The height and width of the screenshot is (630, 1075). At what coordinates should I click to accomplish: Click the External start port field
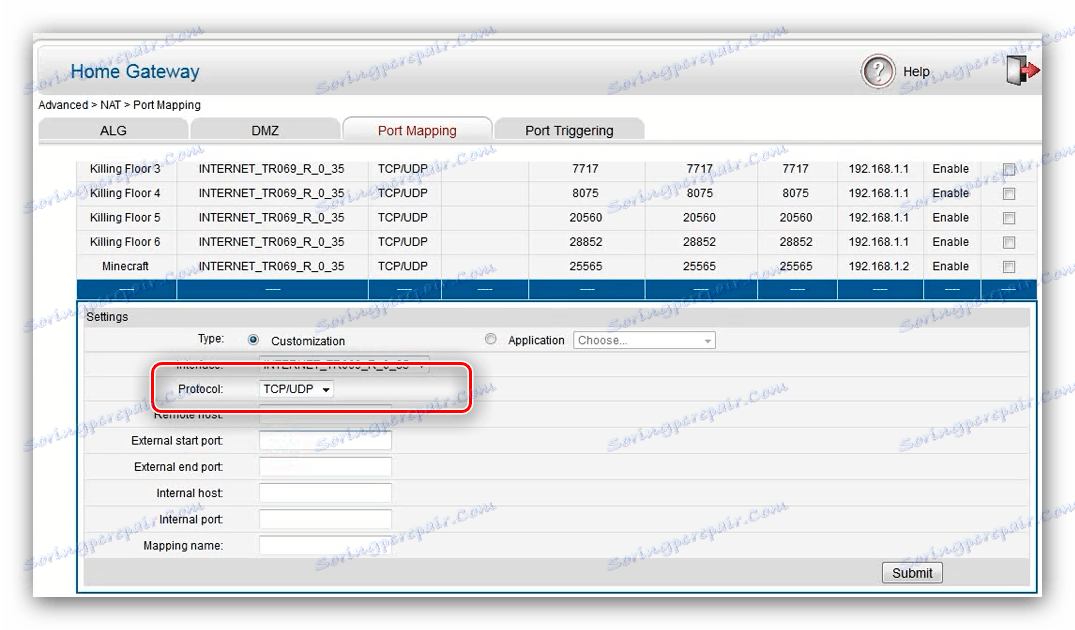(325, 441)
